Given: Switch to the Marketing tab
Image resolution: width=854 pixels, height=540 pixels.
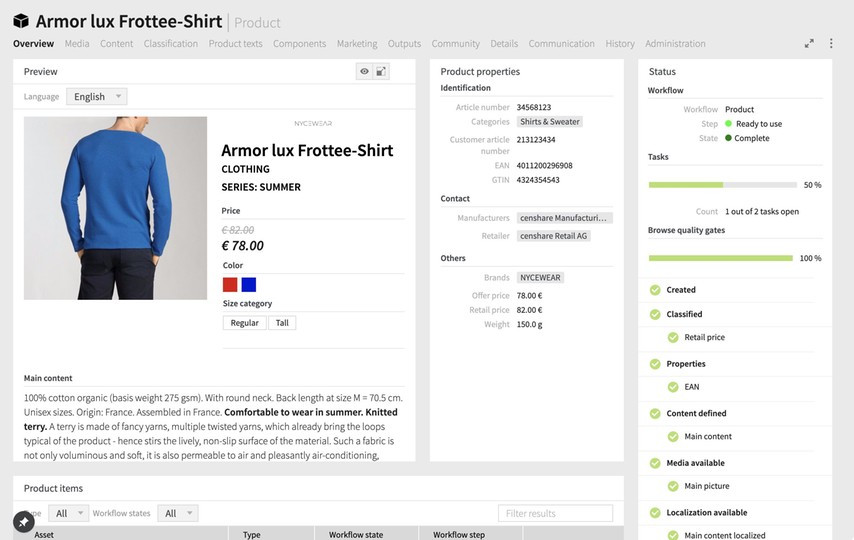Looking at the screenshot, I should [x=357, y=44].
